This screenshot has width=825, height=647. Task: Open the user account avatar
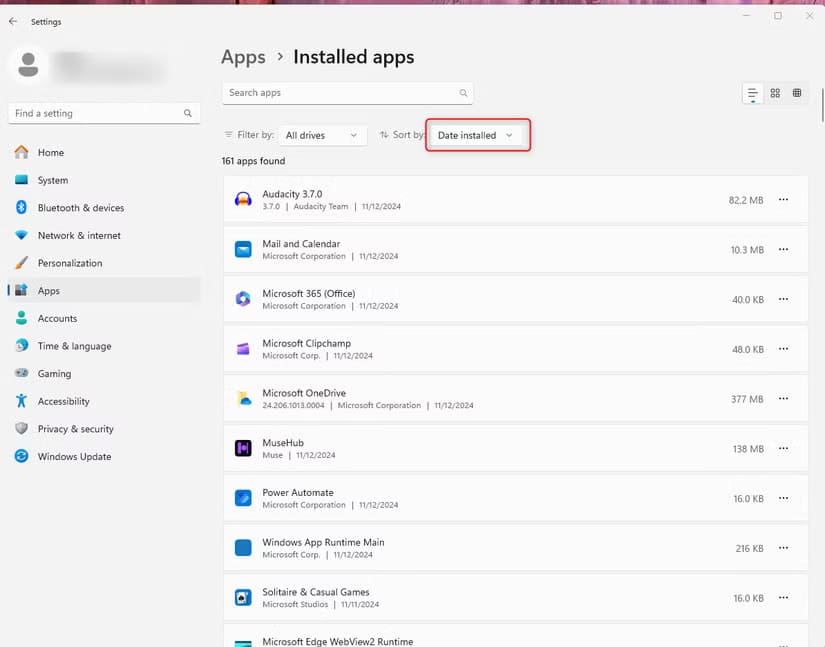(28, 65)
